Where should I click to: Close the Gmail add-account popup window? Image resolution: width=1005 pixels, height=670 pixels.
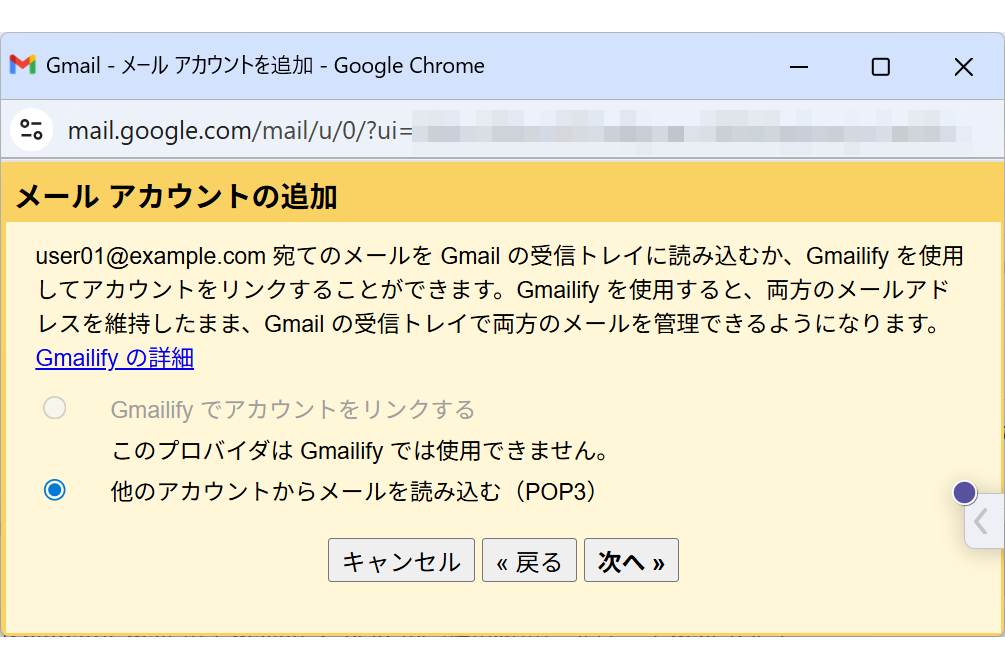click(x=963, y=67)
